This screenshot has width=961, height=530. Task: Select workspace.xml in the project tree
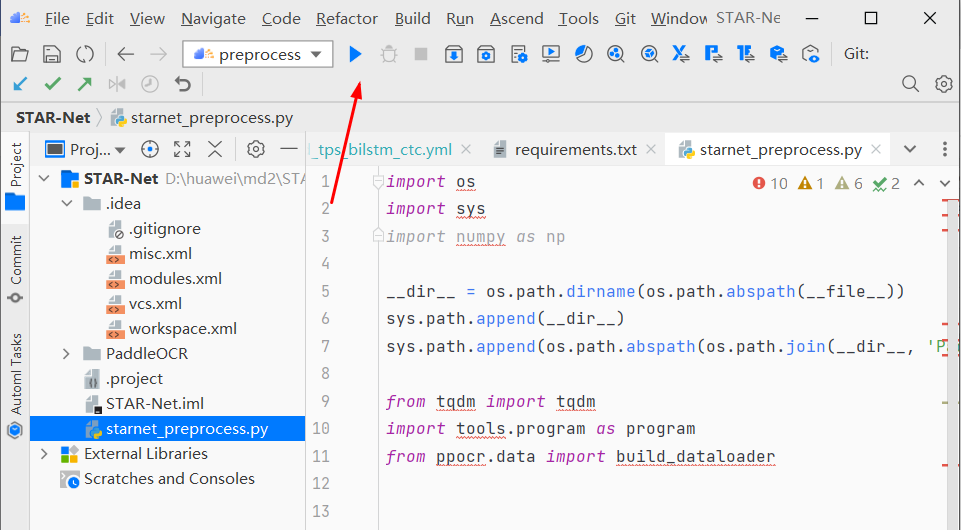coord(182,328)
